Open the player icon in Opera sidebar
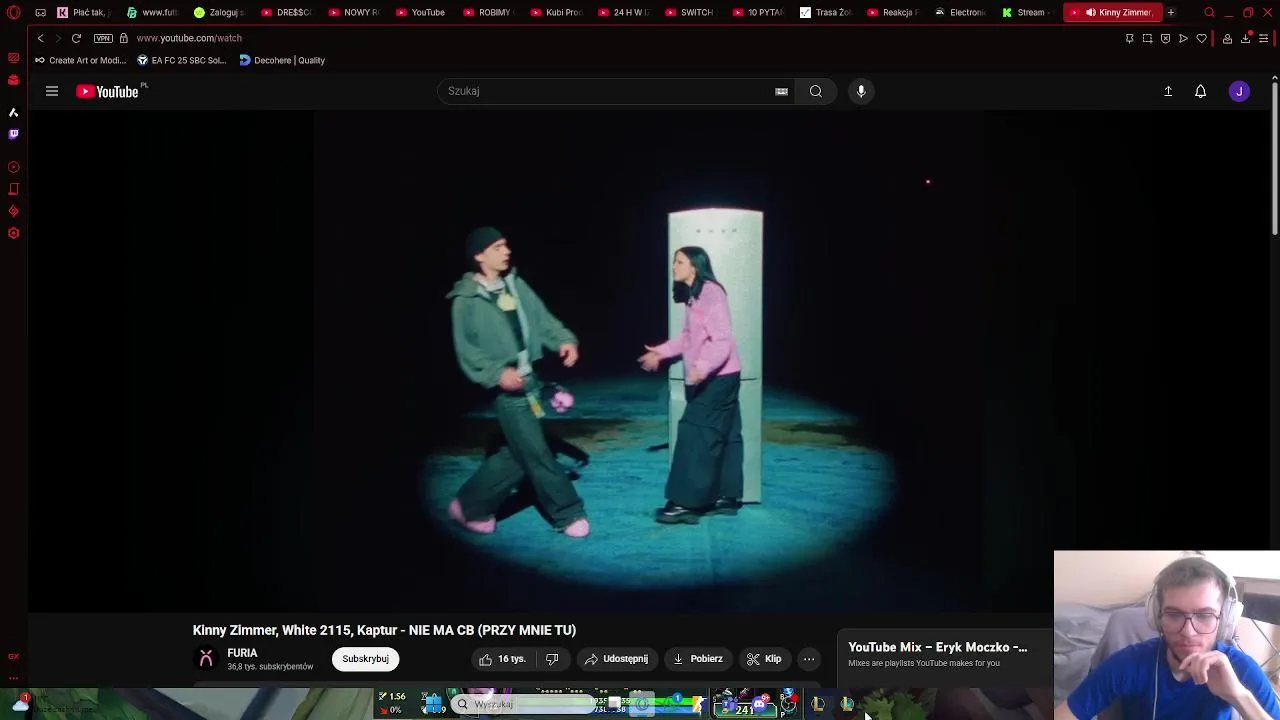The height and width of the screenshot is (720, 1280). coord(13,167)
